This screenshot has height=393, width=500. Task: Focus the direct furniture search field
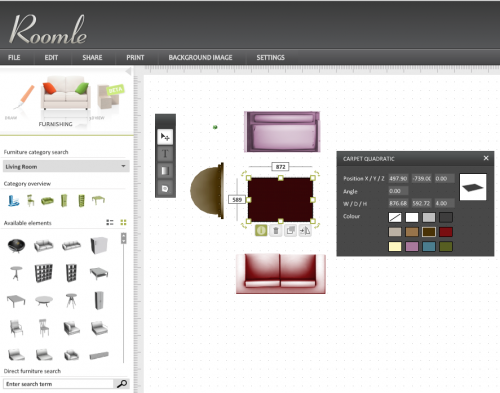(59, 384)
